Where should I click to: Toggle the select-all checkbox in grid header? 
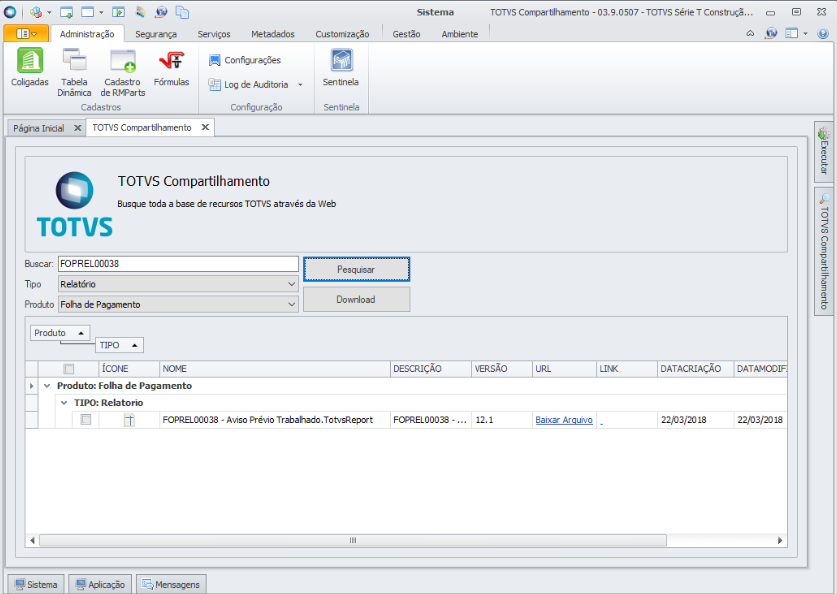click(x=69, y=369)
